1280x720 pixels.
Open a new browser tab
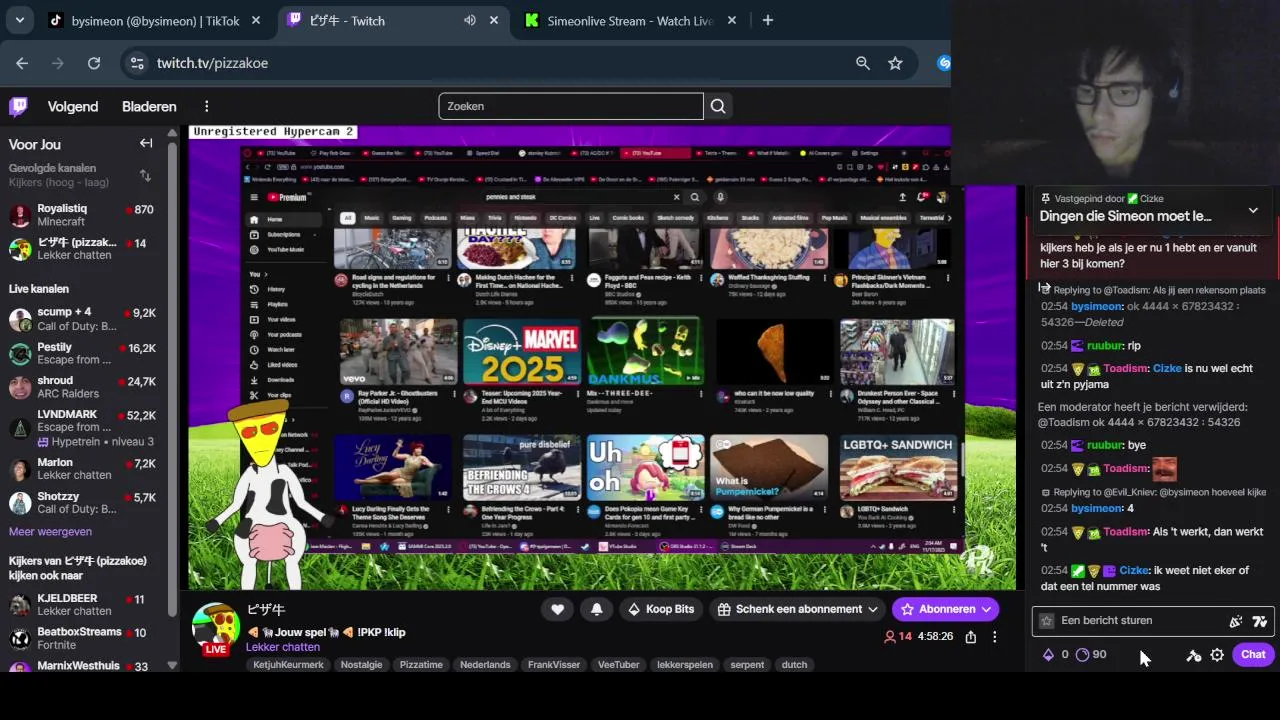[x=768, y=20]
